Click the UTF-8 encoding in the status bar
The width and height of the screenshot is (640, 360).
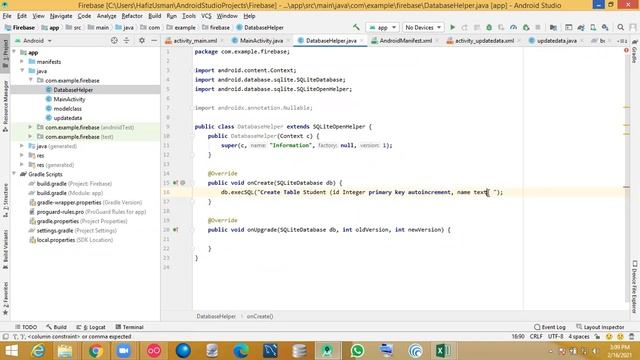click(556, 337)
